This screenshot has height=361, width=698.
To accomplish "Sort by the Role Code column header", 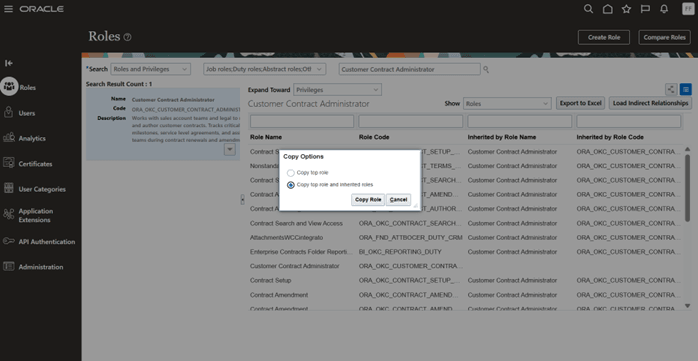I will click(x=374, y=137).
